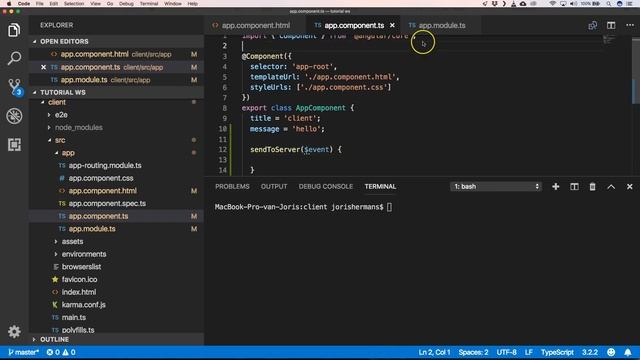This screenshot has width=640, height=360.
Task: Click errors and warnings count in status bar
Action: point(61,352)
